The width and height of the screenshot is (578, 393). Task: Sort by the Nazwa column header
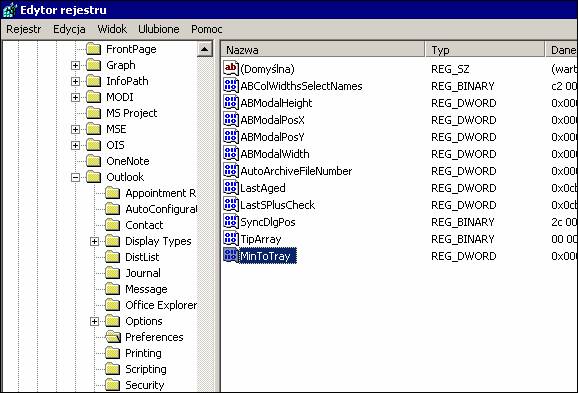pos(323,49)
